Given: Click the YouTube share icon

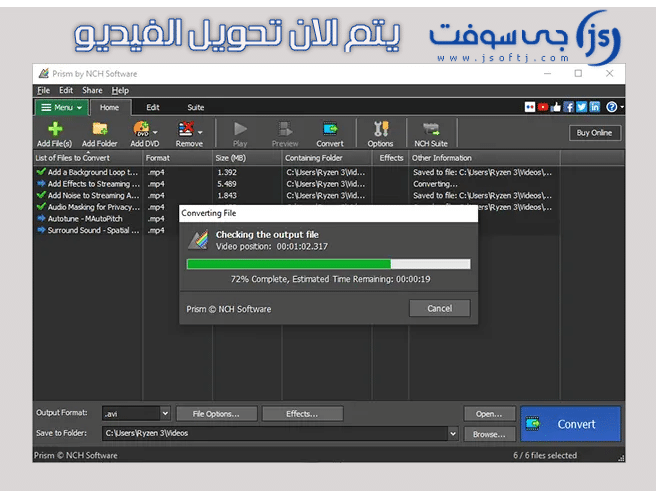Looking at the screenshot, I should point(543,107).
